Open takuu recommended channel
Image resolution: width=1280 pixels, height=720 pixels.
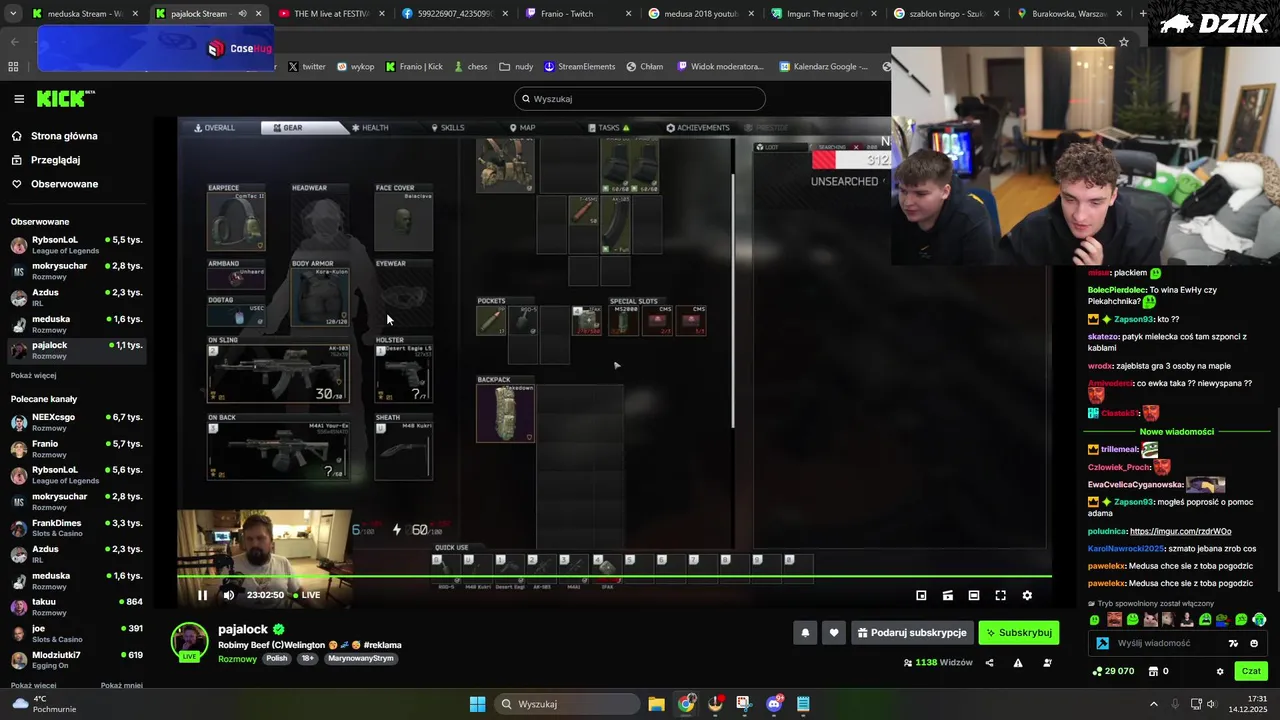point(76,607)
